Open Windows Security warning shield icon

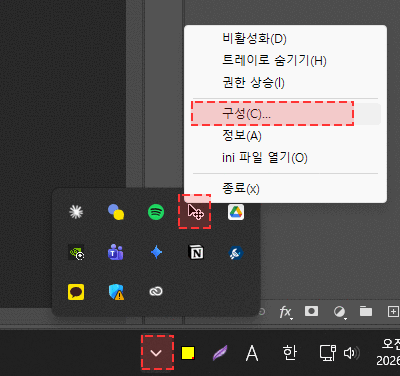click(116, 292)
